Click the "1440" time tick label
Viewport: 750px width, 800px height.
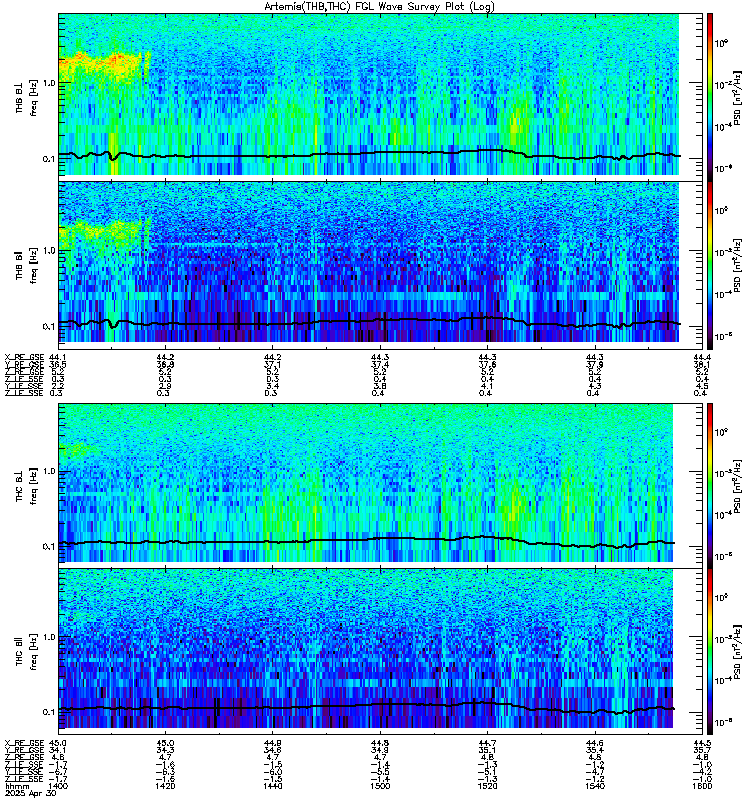click(272, 786)
